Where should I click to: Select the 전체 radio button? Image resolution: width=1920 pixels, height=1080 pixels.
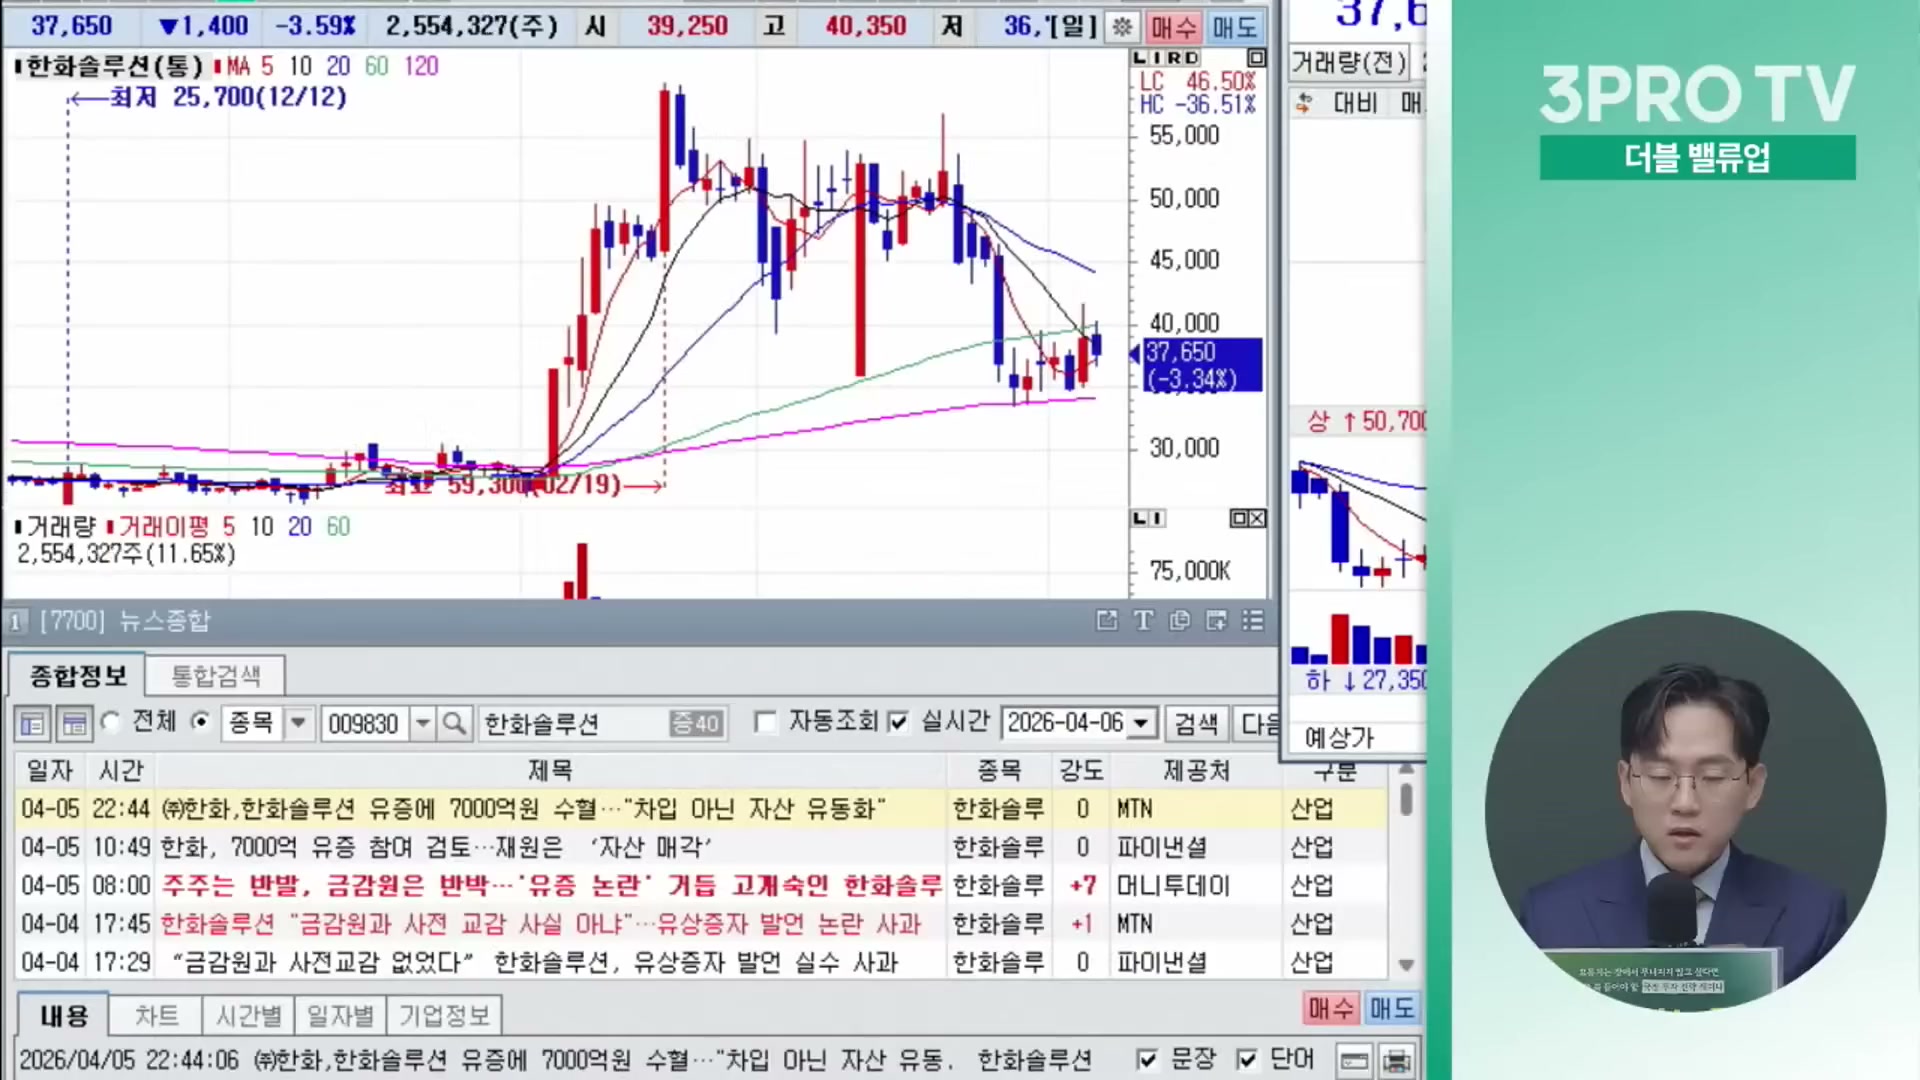(x=111, y=722)
